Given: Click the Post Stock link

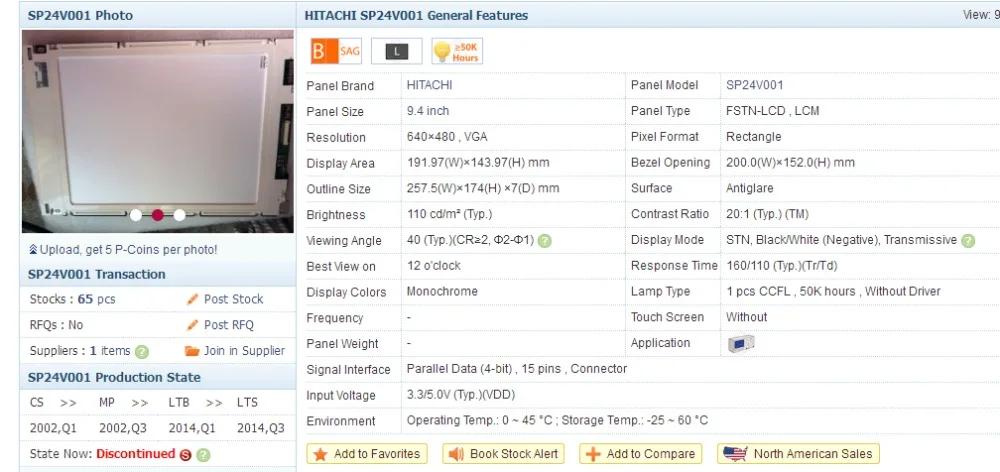Looking at the screenshot, I should [233, 299].
